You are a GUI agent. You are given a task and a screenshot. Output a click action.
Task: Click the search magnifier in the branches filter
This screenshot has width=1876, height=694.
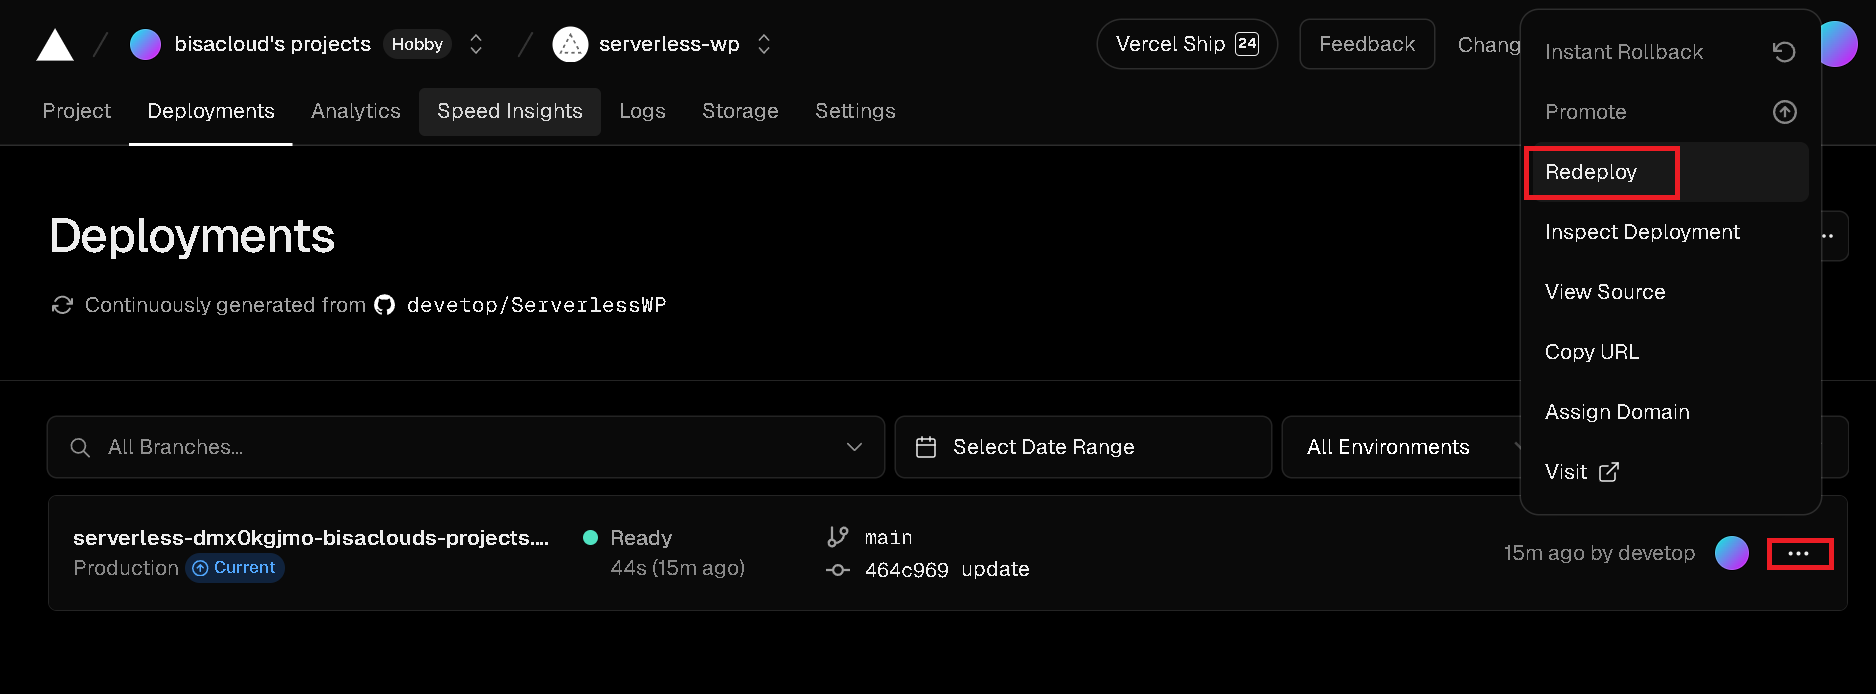point(80,446)
